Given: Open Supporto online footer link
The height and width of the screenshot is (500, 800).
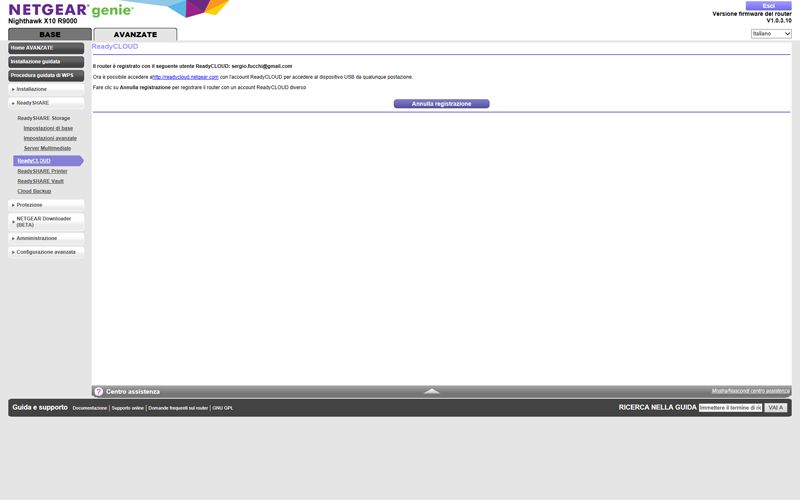Looking at the screenshot, I should [128, 408].
